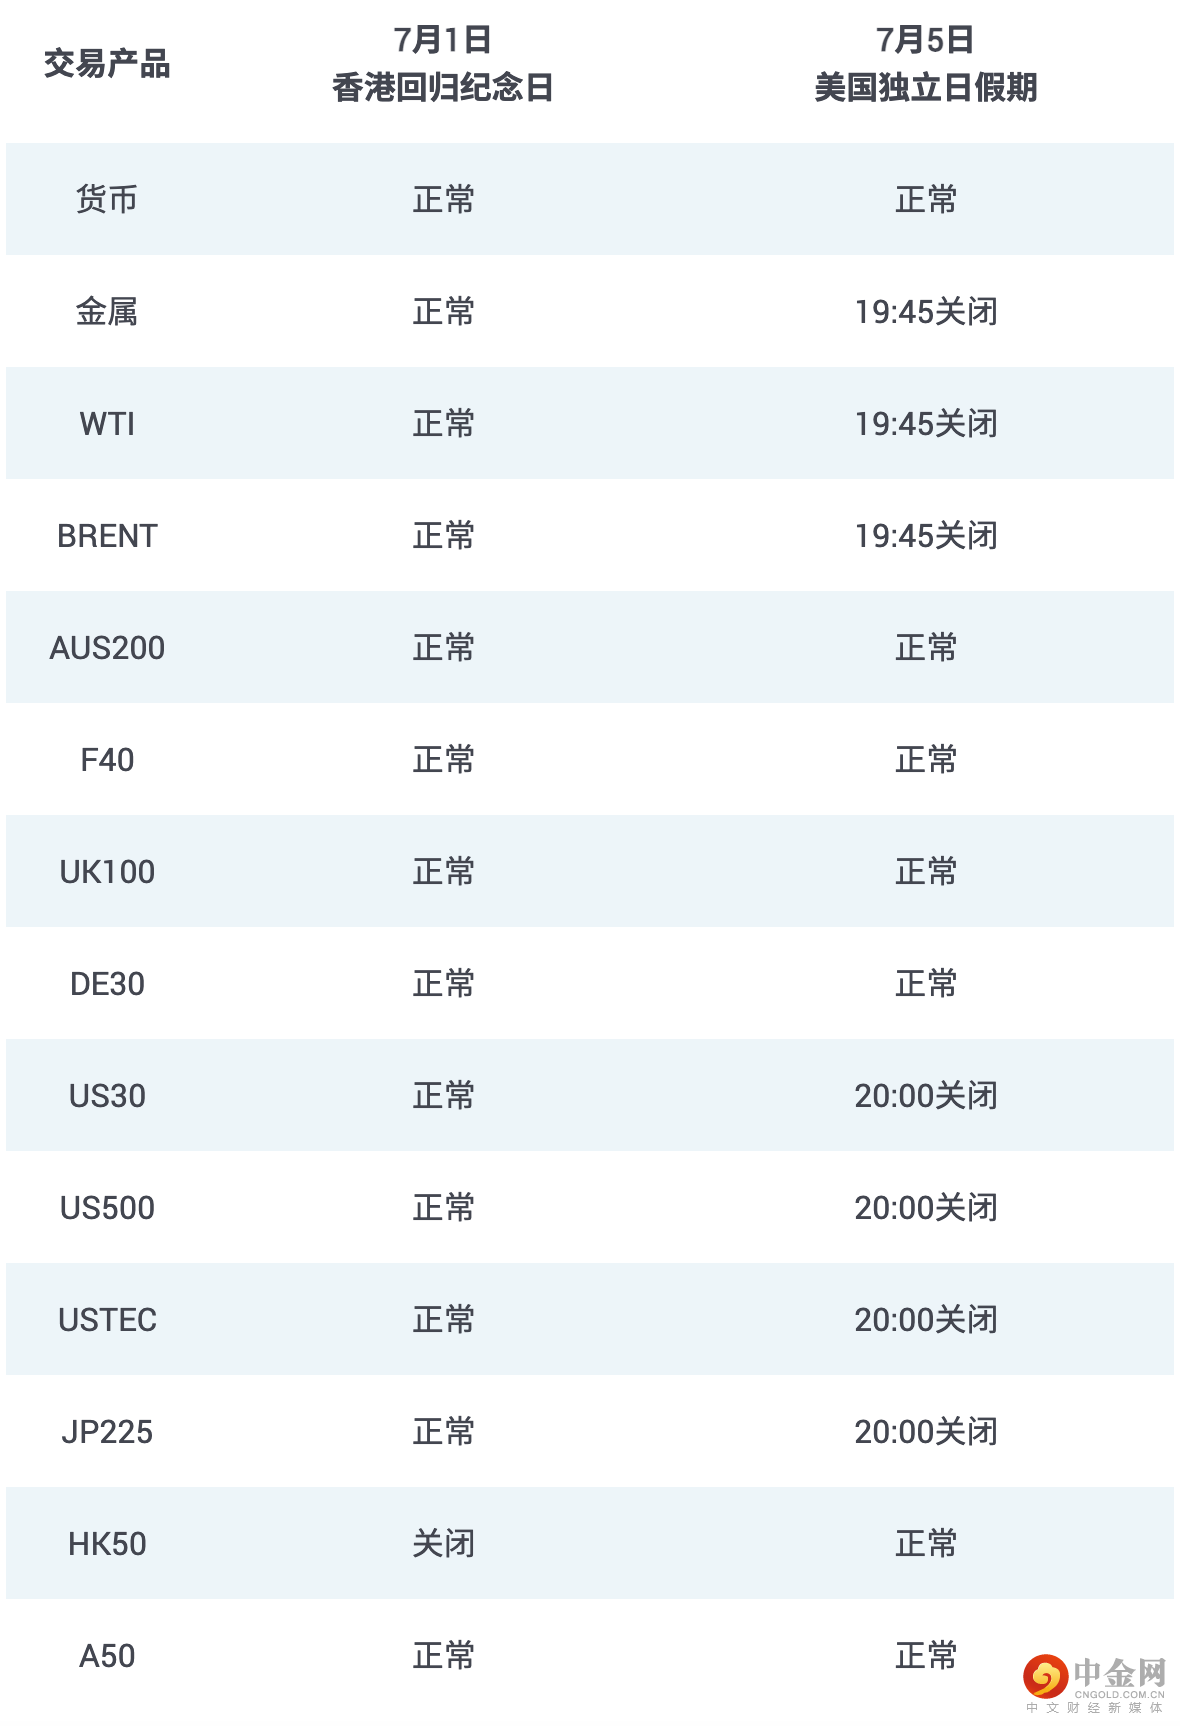This screenshot has width=1180, height=1726.
Task: Select the USTEC product label
Action: (x=107, y=1320)
